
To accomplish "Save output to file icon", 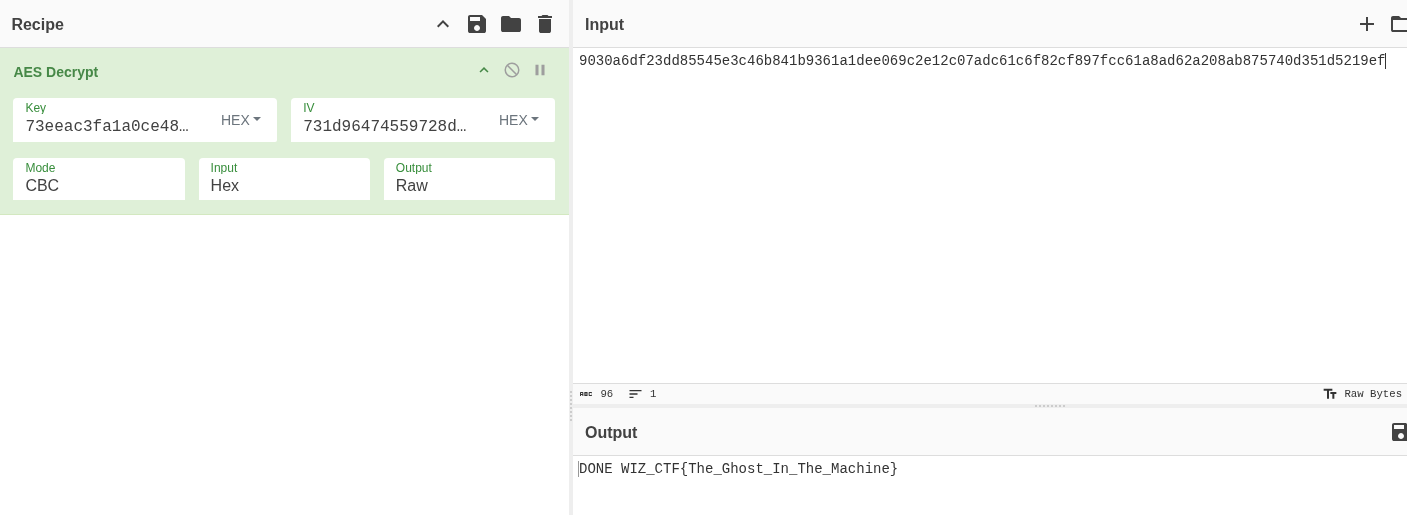I will 1398,432.
